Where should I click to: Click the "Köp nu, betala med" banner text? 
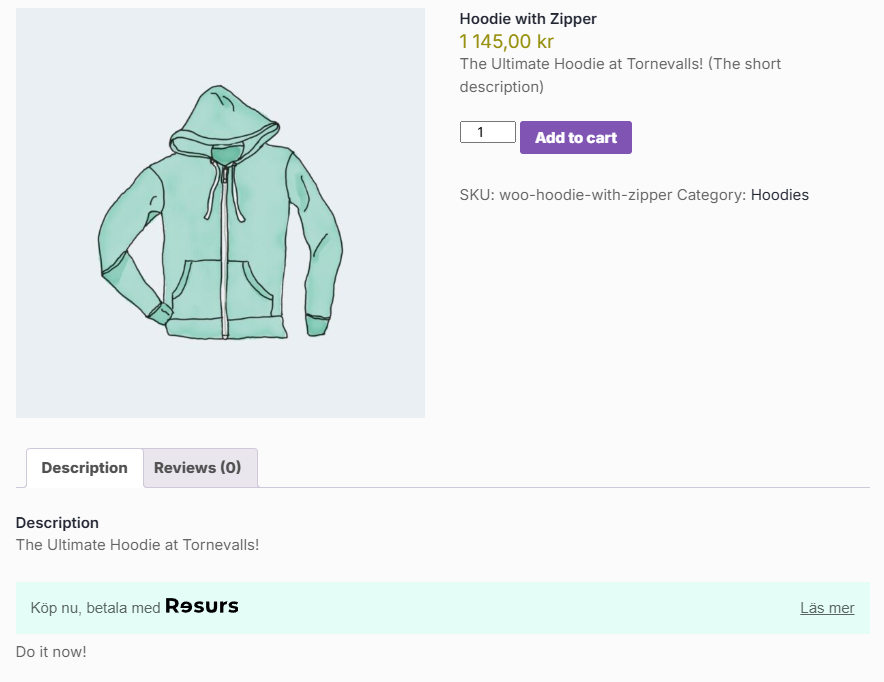[97, 606]
